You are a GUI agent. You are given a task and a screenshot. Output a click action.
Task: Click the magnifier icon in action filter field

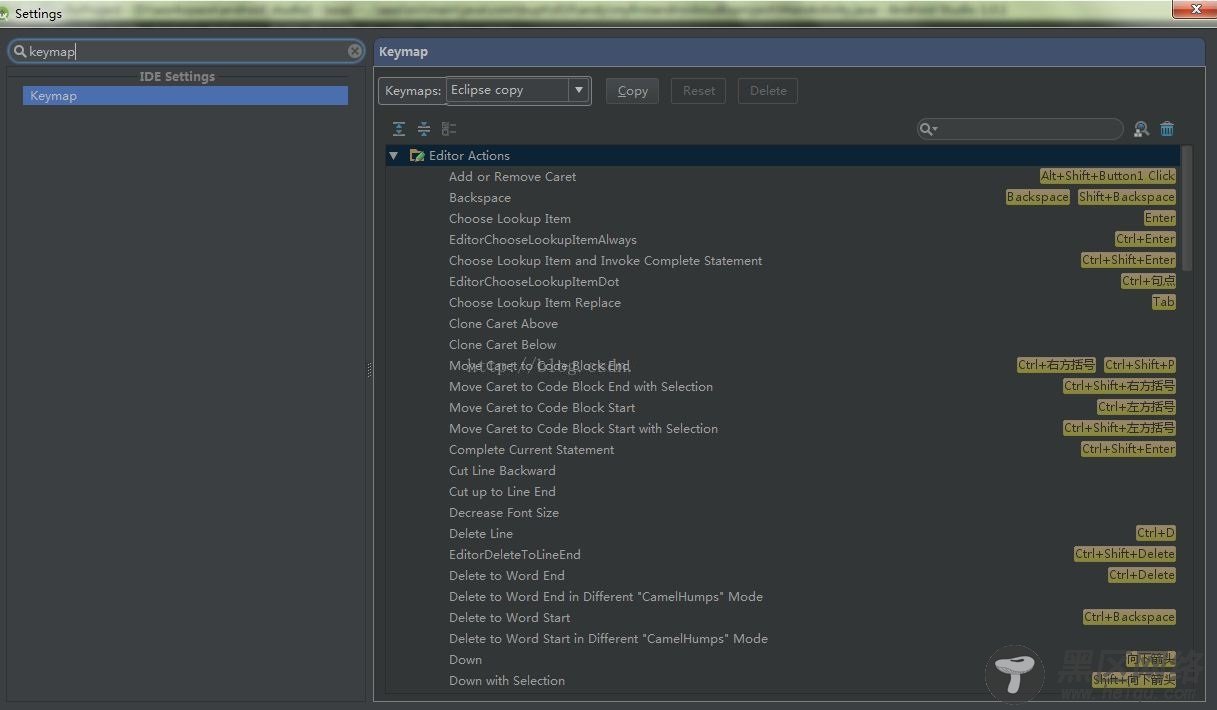point(928,129)
